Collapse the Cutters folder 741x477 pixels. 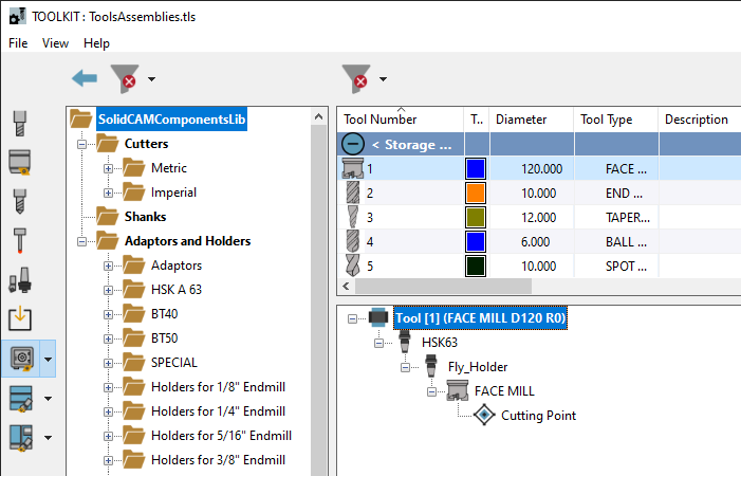(x=82, y=144)
